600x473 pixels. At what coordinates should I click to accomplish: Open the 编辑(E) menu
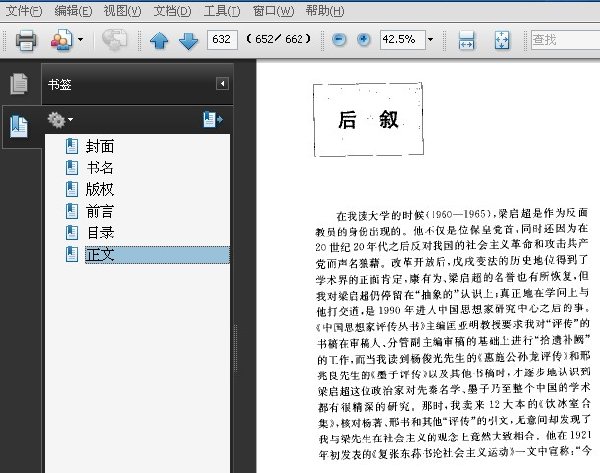[x=73, y=11]
